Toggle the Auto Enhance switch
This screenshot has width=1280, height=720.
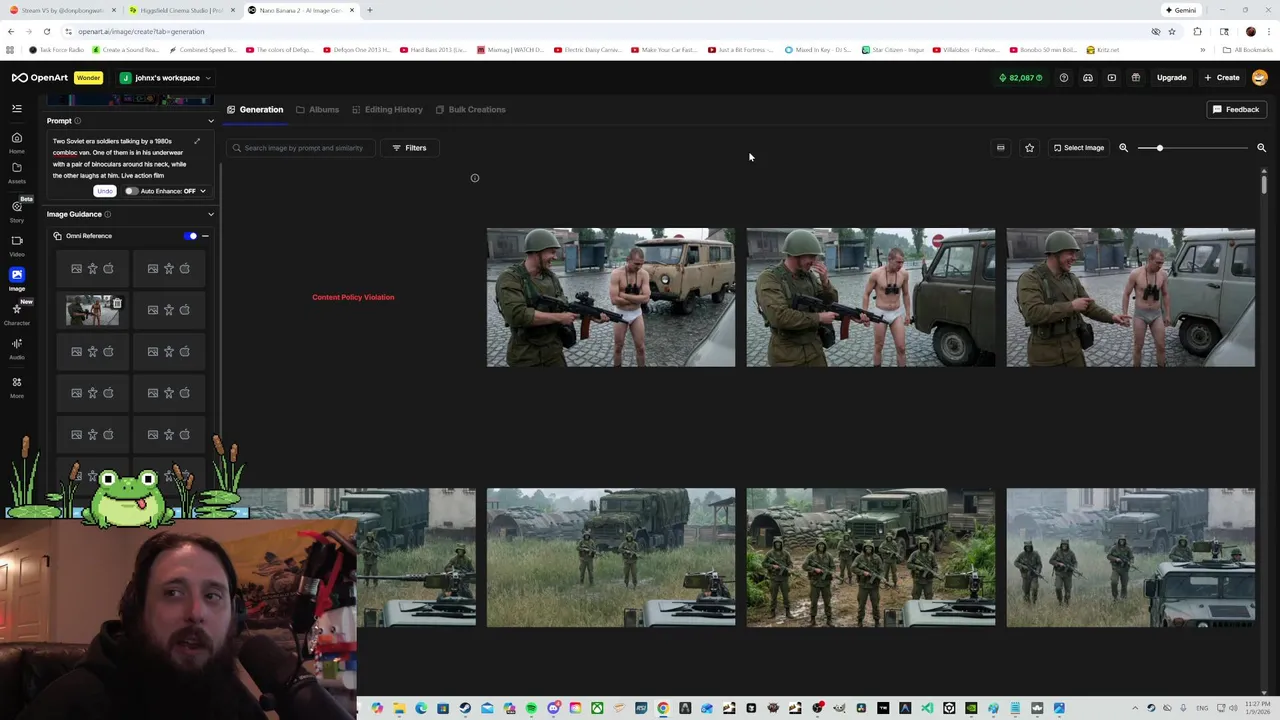[131, 191]
